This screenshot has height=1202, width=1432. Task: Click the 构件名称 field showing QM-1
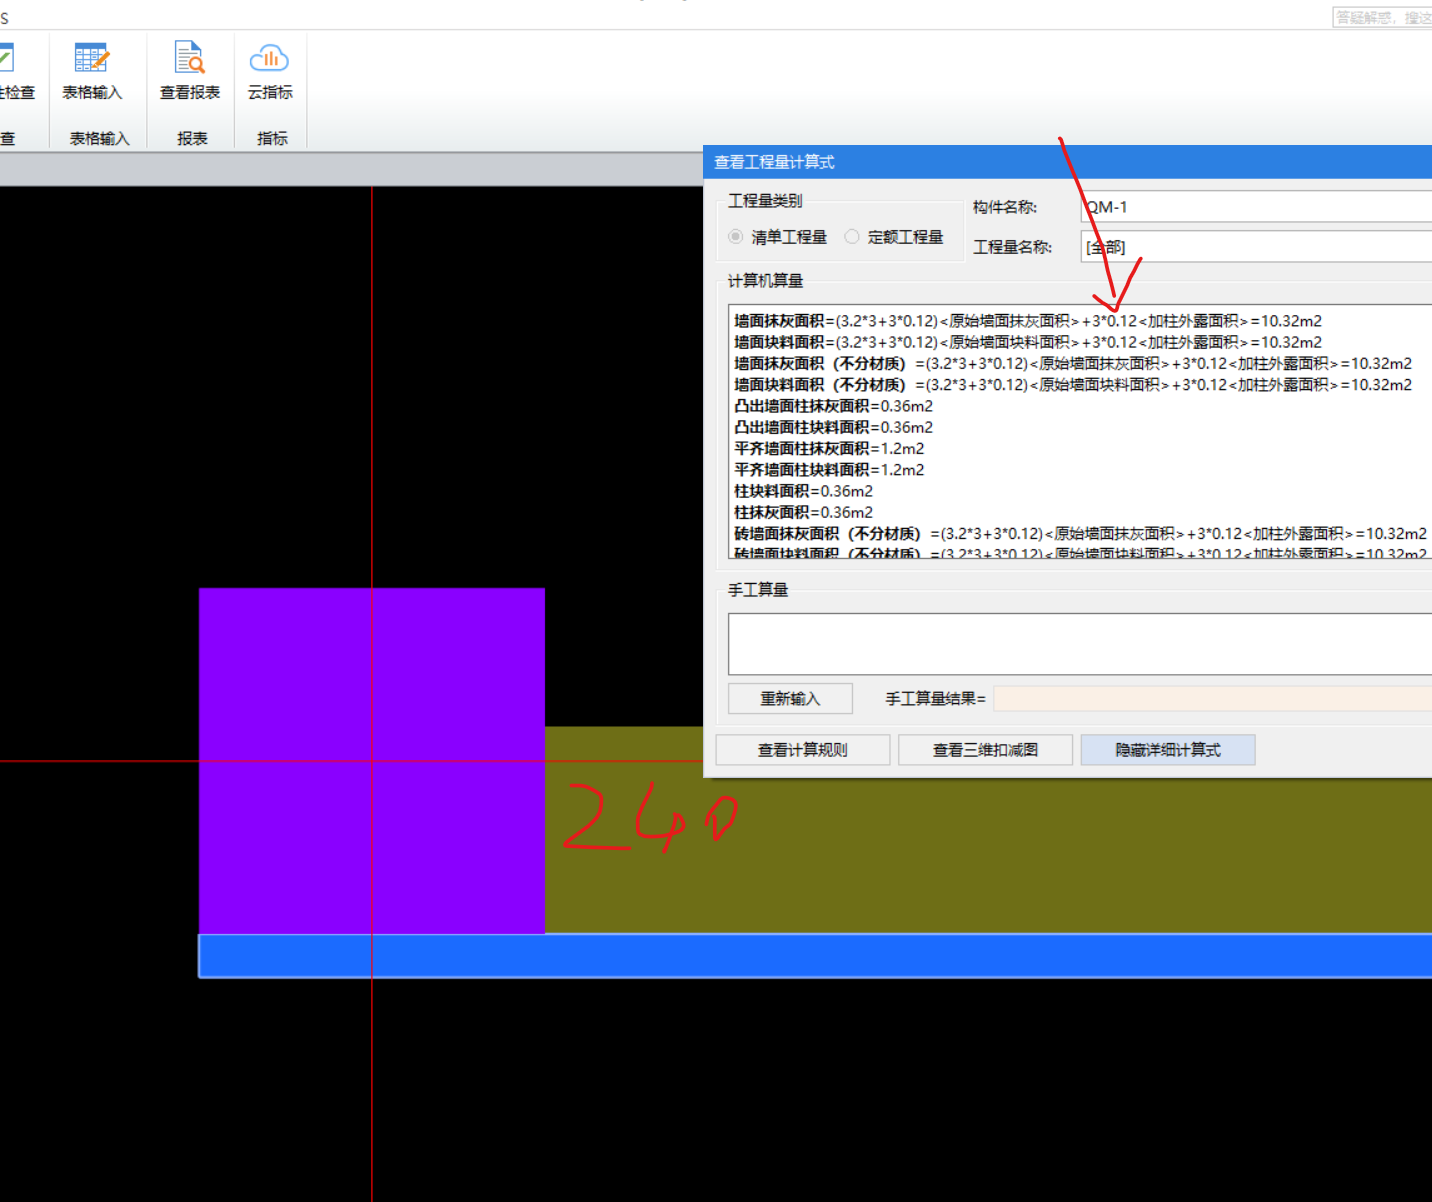1256,207
